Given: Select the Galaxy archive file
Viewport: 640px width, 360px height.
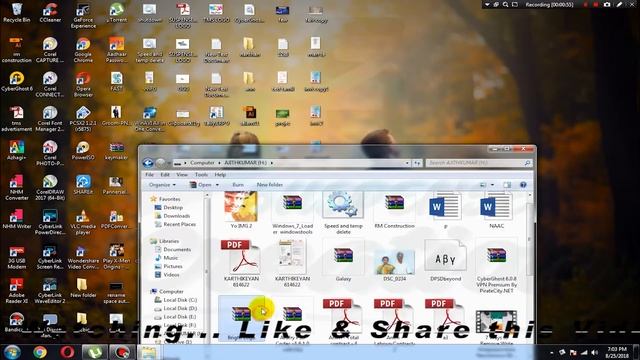Looking at the screenshot, I should pos(343,261).
